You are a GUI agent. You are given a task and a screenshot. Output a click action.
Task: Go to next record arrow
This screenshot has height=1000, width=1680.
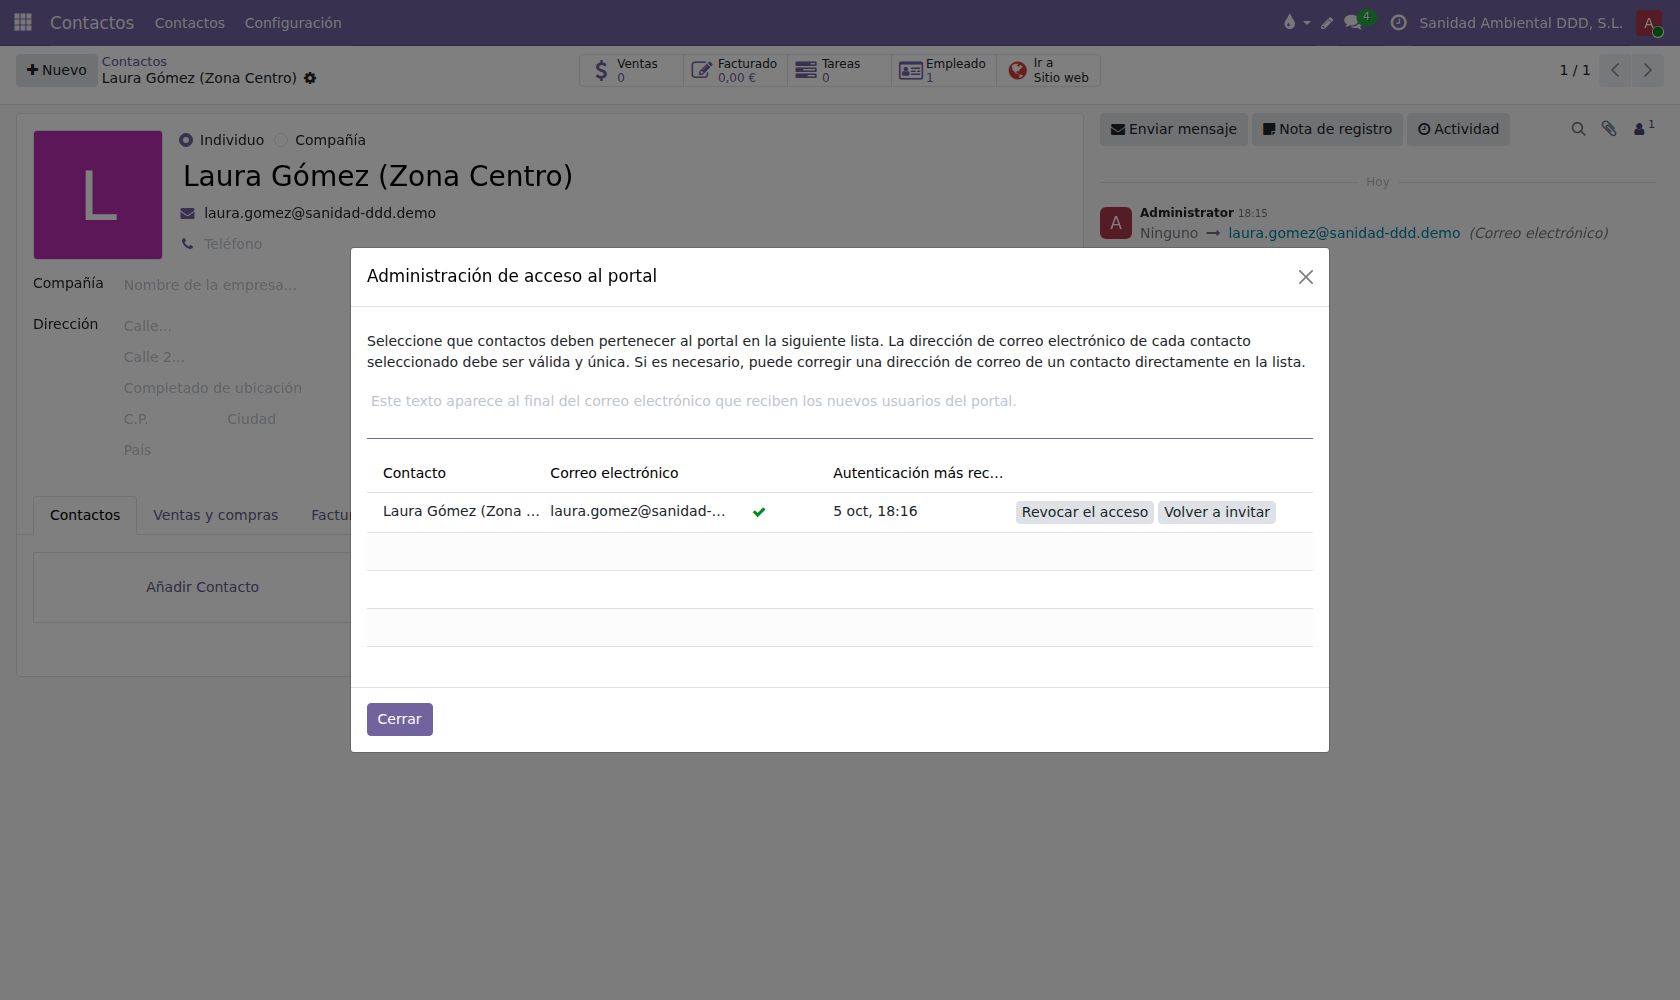1647,70
